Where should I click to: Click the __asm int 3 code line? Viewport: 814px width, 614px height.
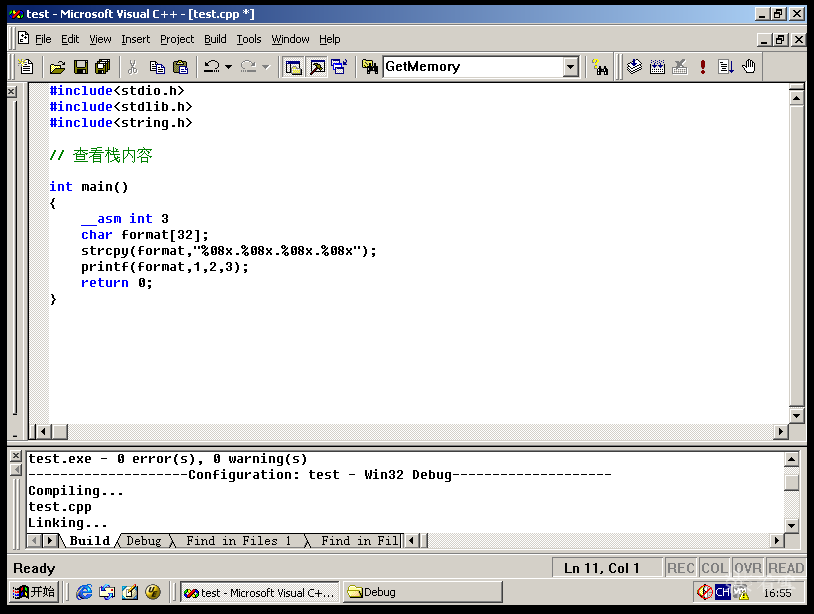(x=125, y=219)
